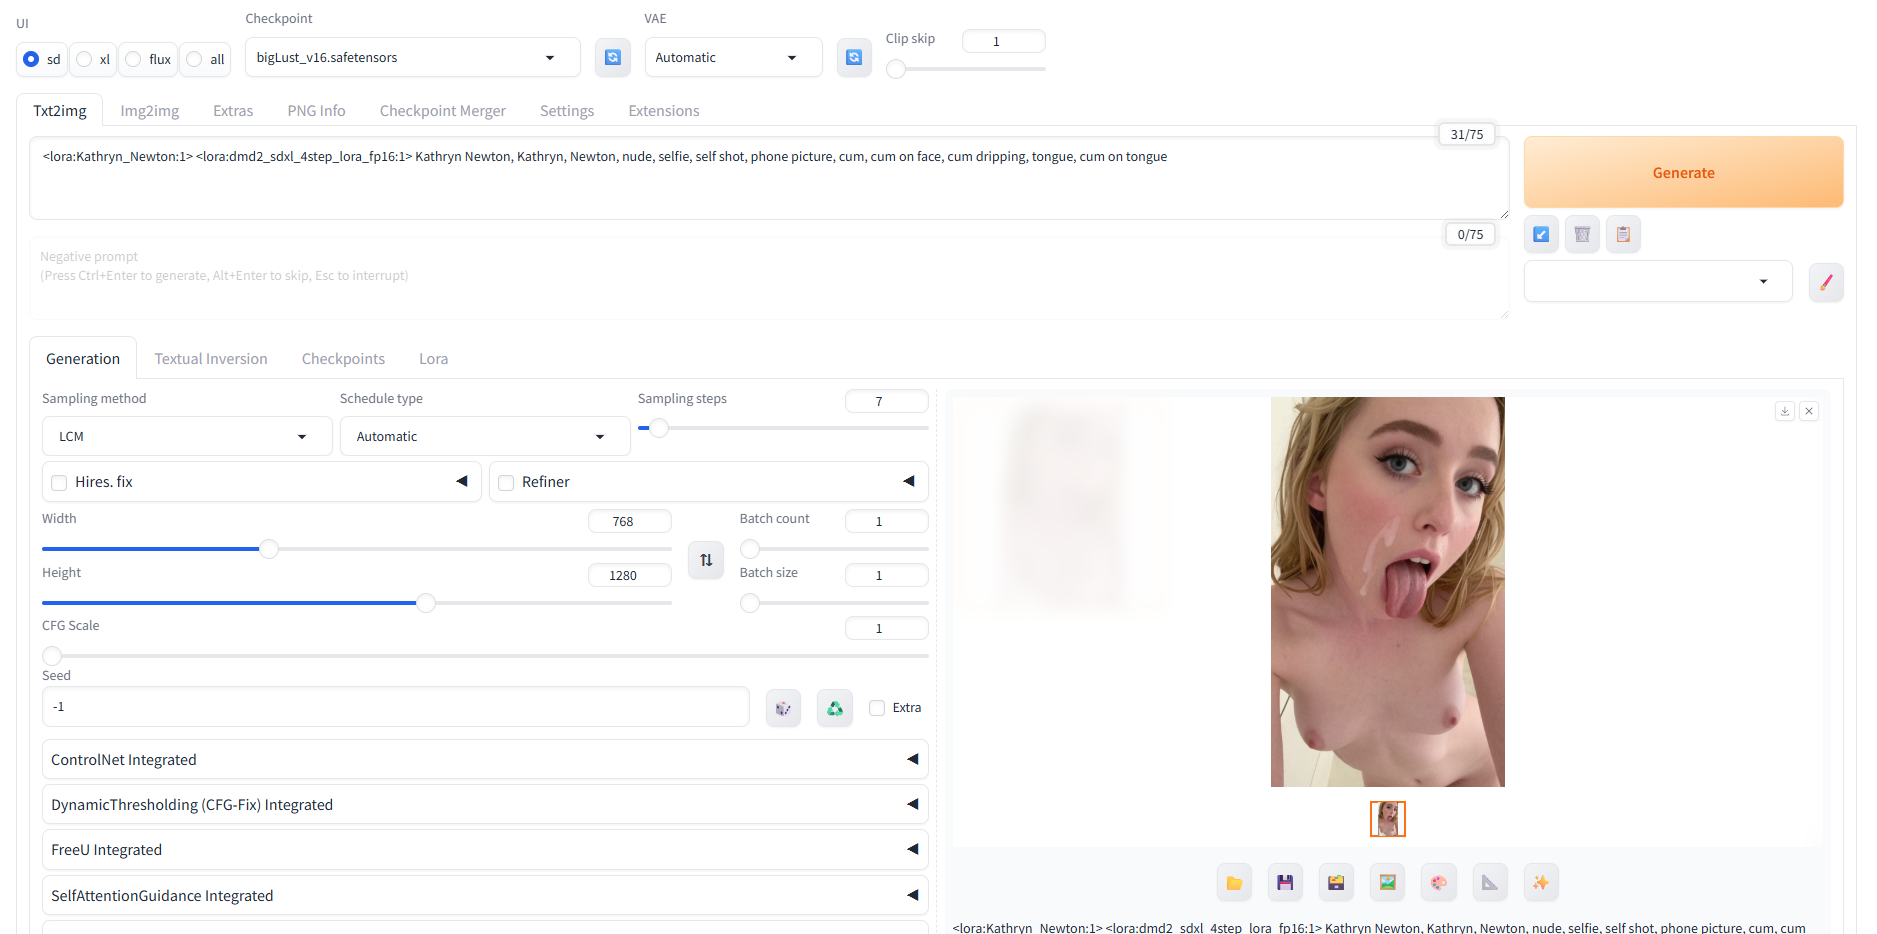This screenshot has width=1877, height=934.
Task: Click the Batch size slider
Action: point(834,603)
